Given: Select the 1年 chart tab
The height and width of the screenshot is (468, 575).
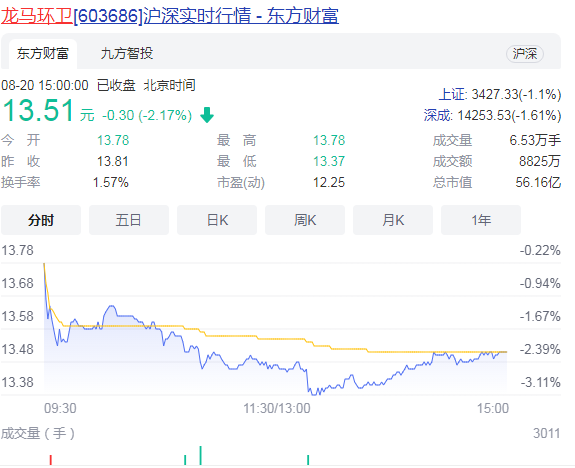Looking at the screenshot, I should pos(481,220).
